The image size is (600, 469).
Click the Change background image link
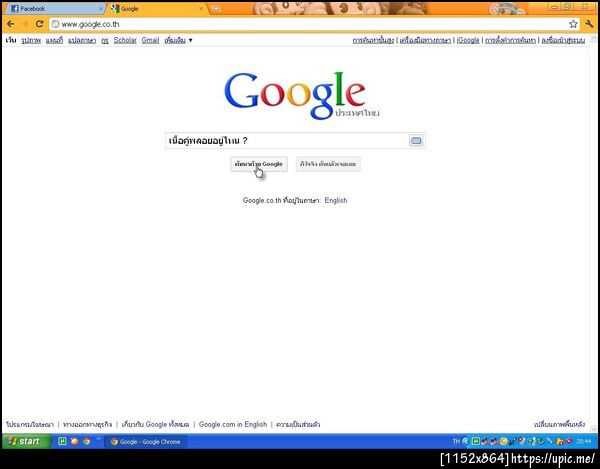559,424
